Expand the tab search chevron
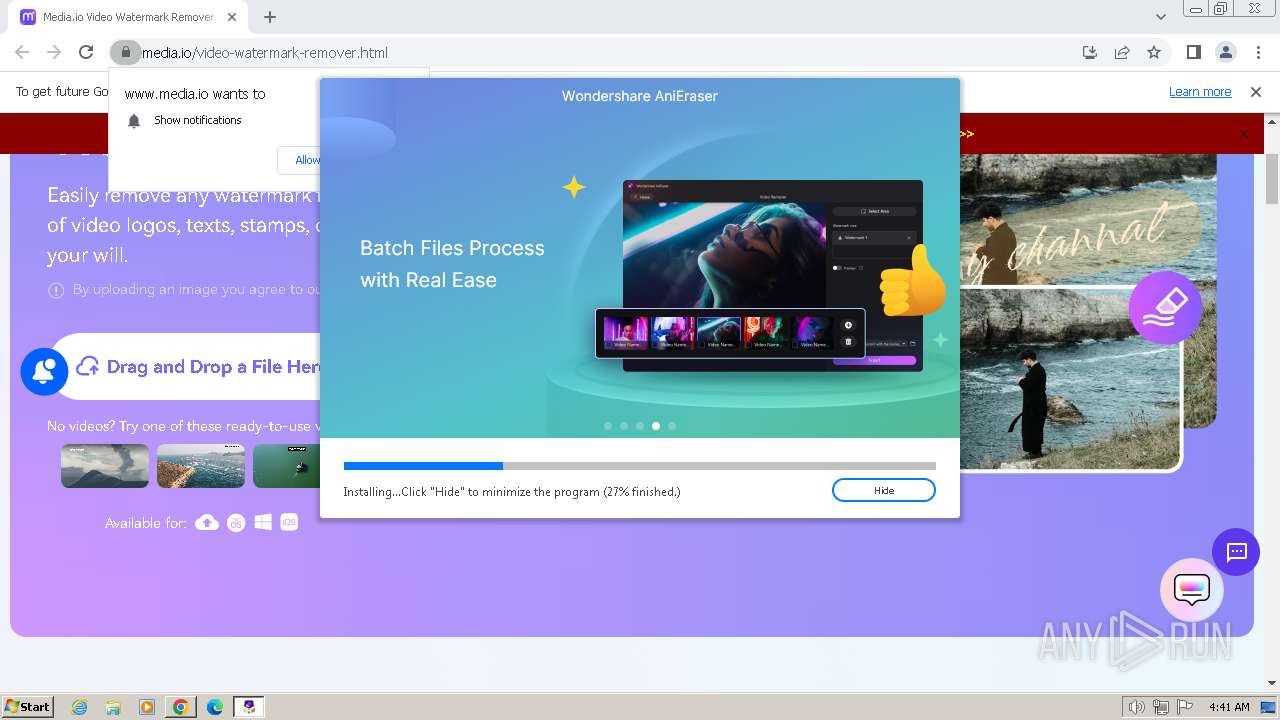Viewport: 1280px width, 720px height. [1160, 17]
